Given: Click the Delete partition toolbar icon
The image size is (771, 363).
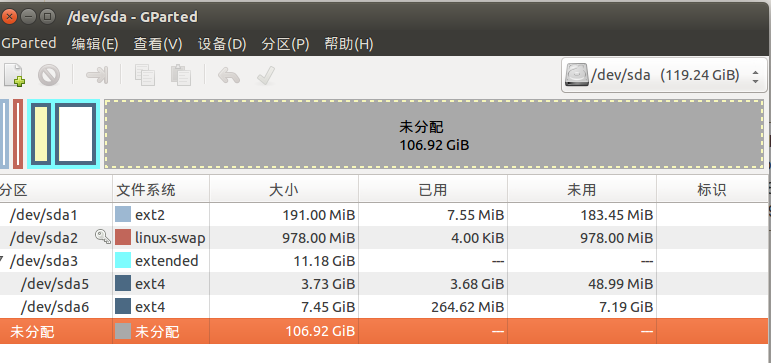Looking at the screenshot, I should tap(49, 75).
